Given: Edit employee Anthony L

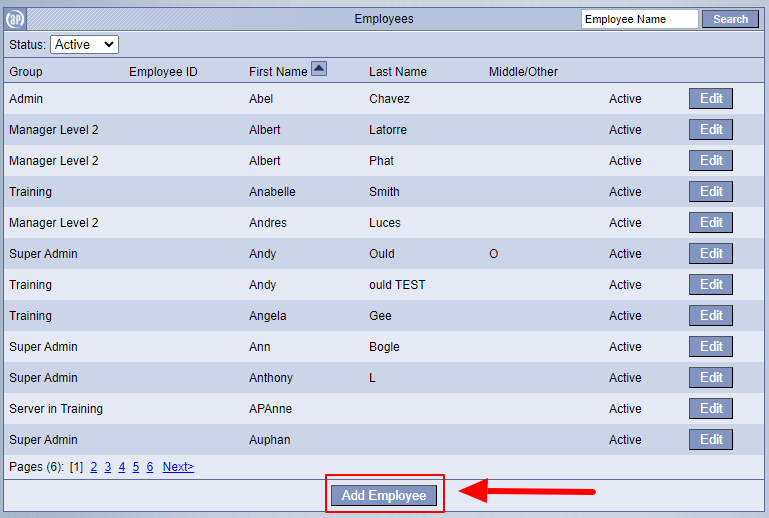Looking at the screenshot, I should [711, 377].
